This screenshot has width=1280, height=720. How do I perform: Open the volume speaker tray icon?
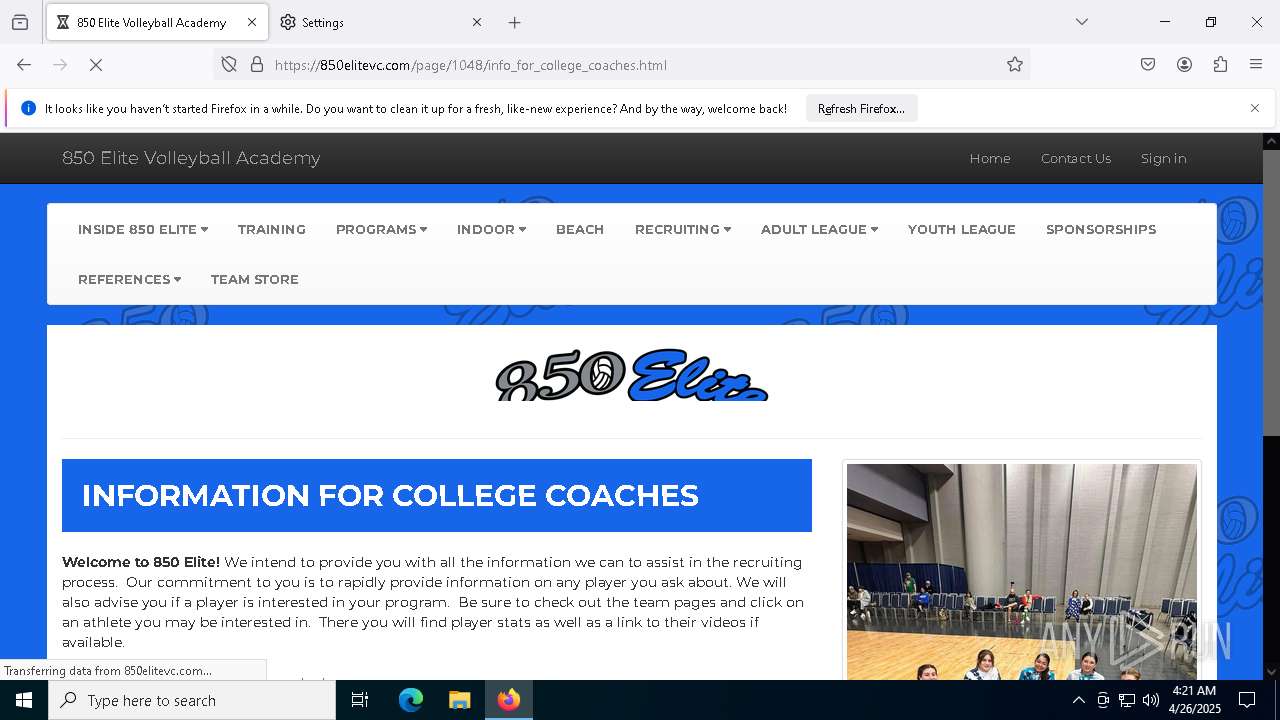click(x=1151, y=700)
